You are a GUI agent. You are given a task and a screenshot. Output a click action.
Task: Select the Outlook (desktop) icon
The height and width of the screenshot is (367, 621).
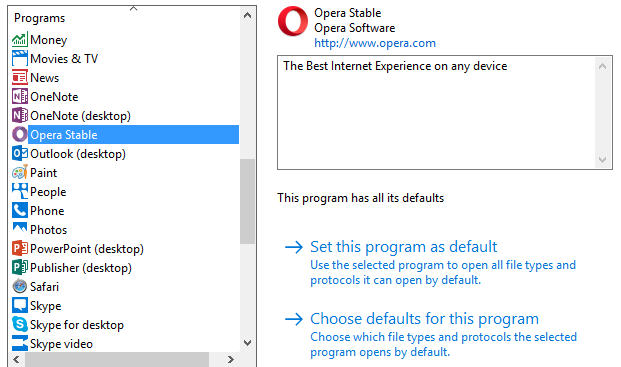(19, 154)
